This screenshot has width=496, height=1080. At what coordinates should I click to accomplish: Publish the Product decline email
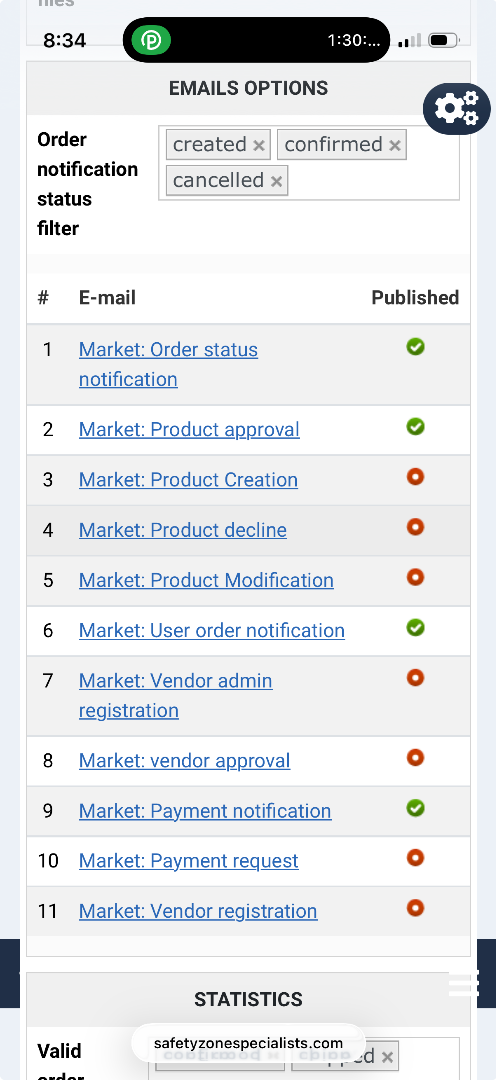(415, 527)
